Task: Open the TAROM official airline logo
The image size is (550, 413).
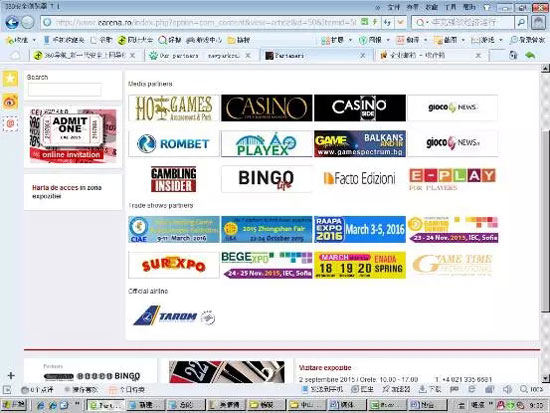Action: tap(174, 316)
